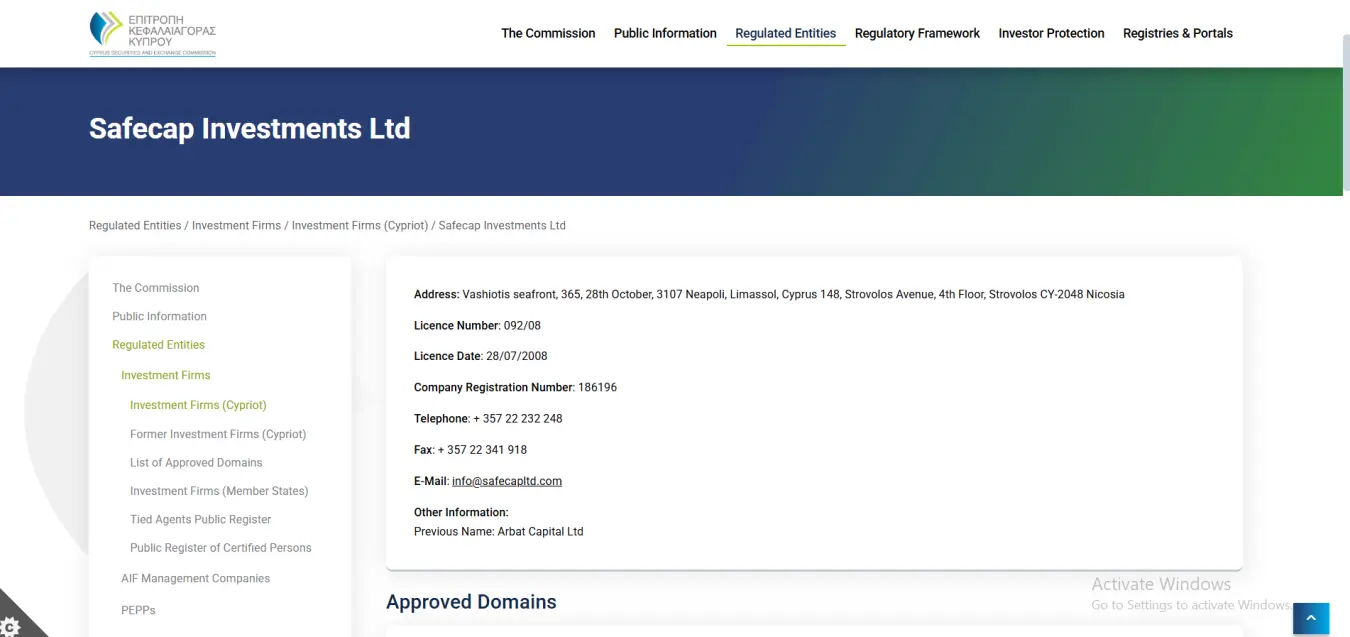The image size is (1350, 637).
Task: Open Investment Firms (Cypriot) breadcrumb
Action: (x=359, y=226)
